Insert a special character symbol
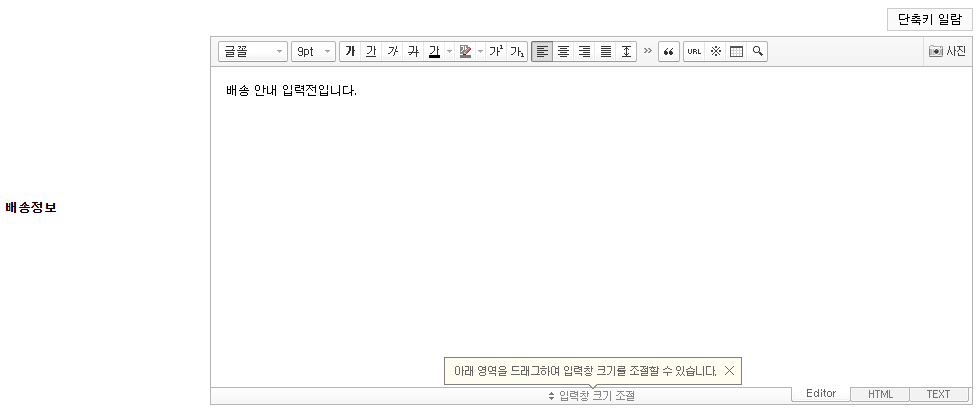This screenshot has width=980, height=417. (x=715, y=51)
